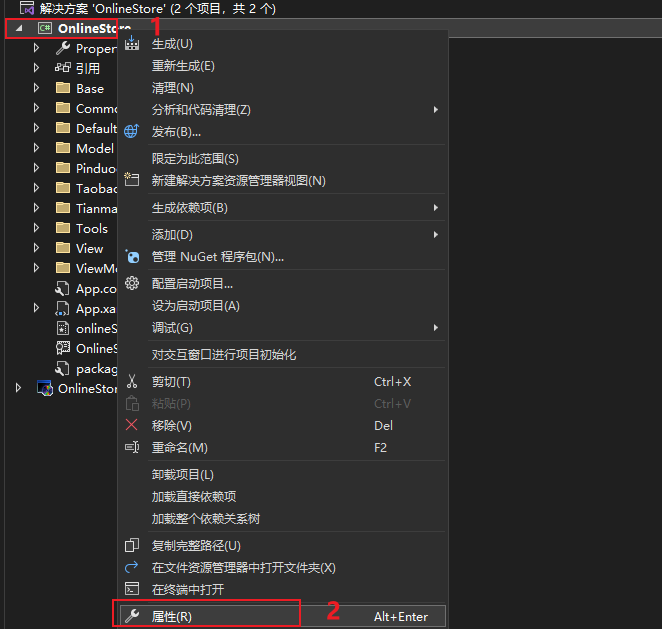Click the scissors icon for 剪切(T)
662x629 pixels.
[132, 382]
